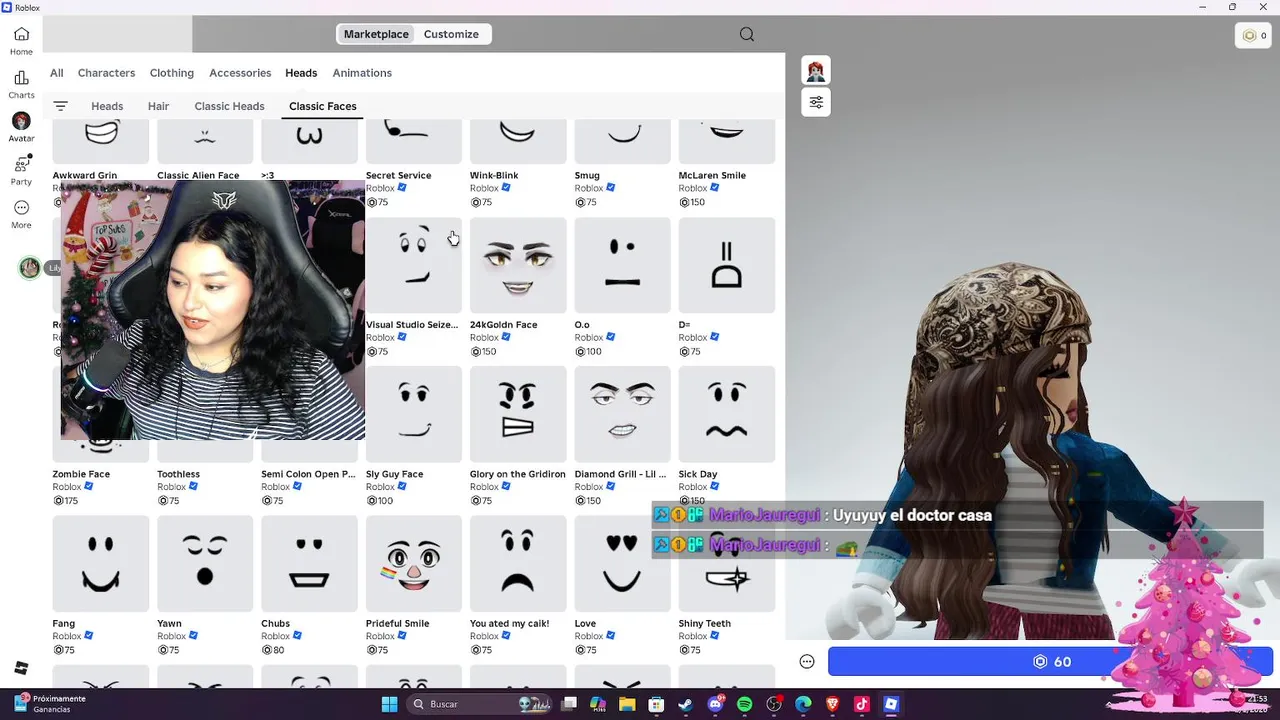Click the McLaren Smile item title

[712, 175]
